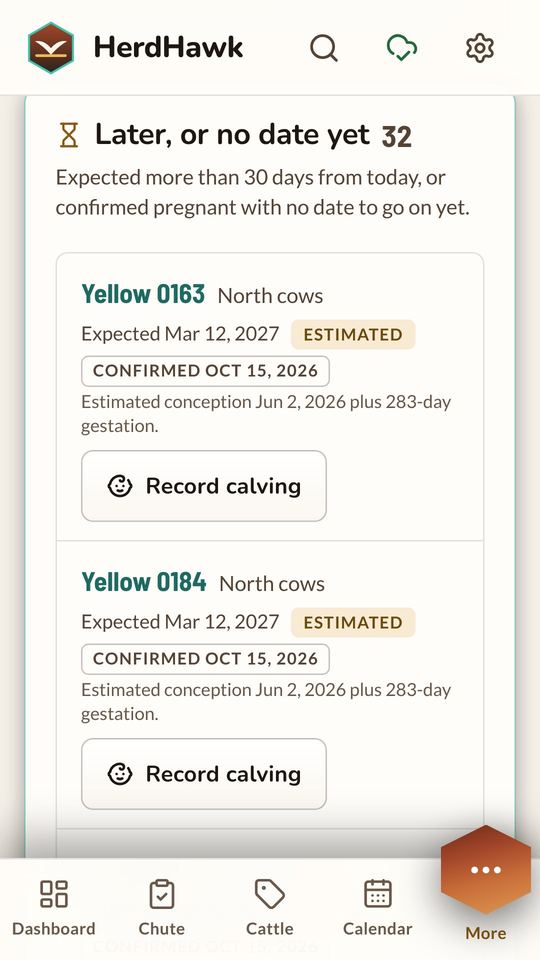The image size is (540, 960).
Task: Tap the HerdHawk app title
Action: pos(168,48)
